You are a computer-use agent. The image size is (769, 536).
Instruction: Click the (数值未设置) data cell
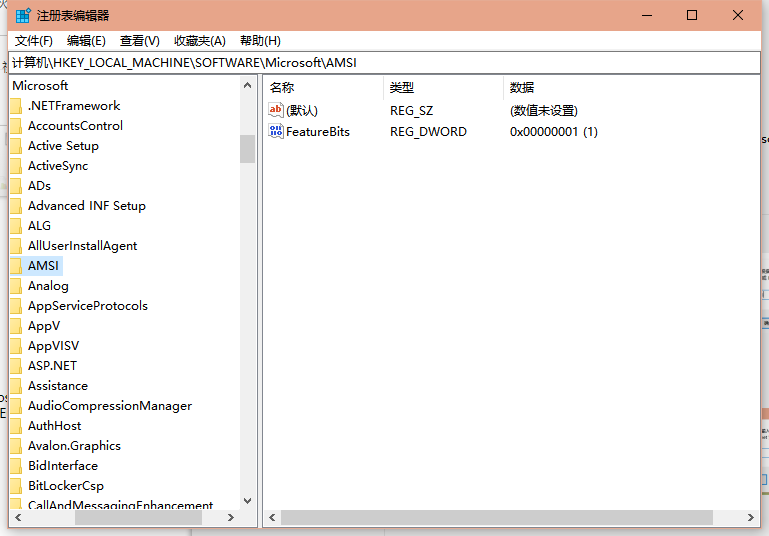coord(543,111)
